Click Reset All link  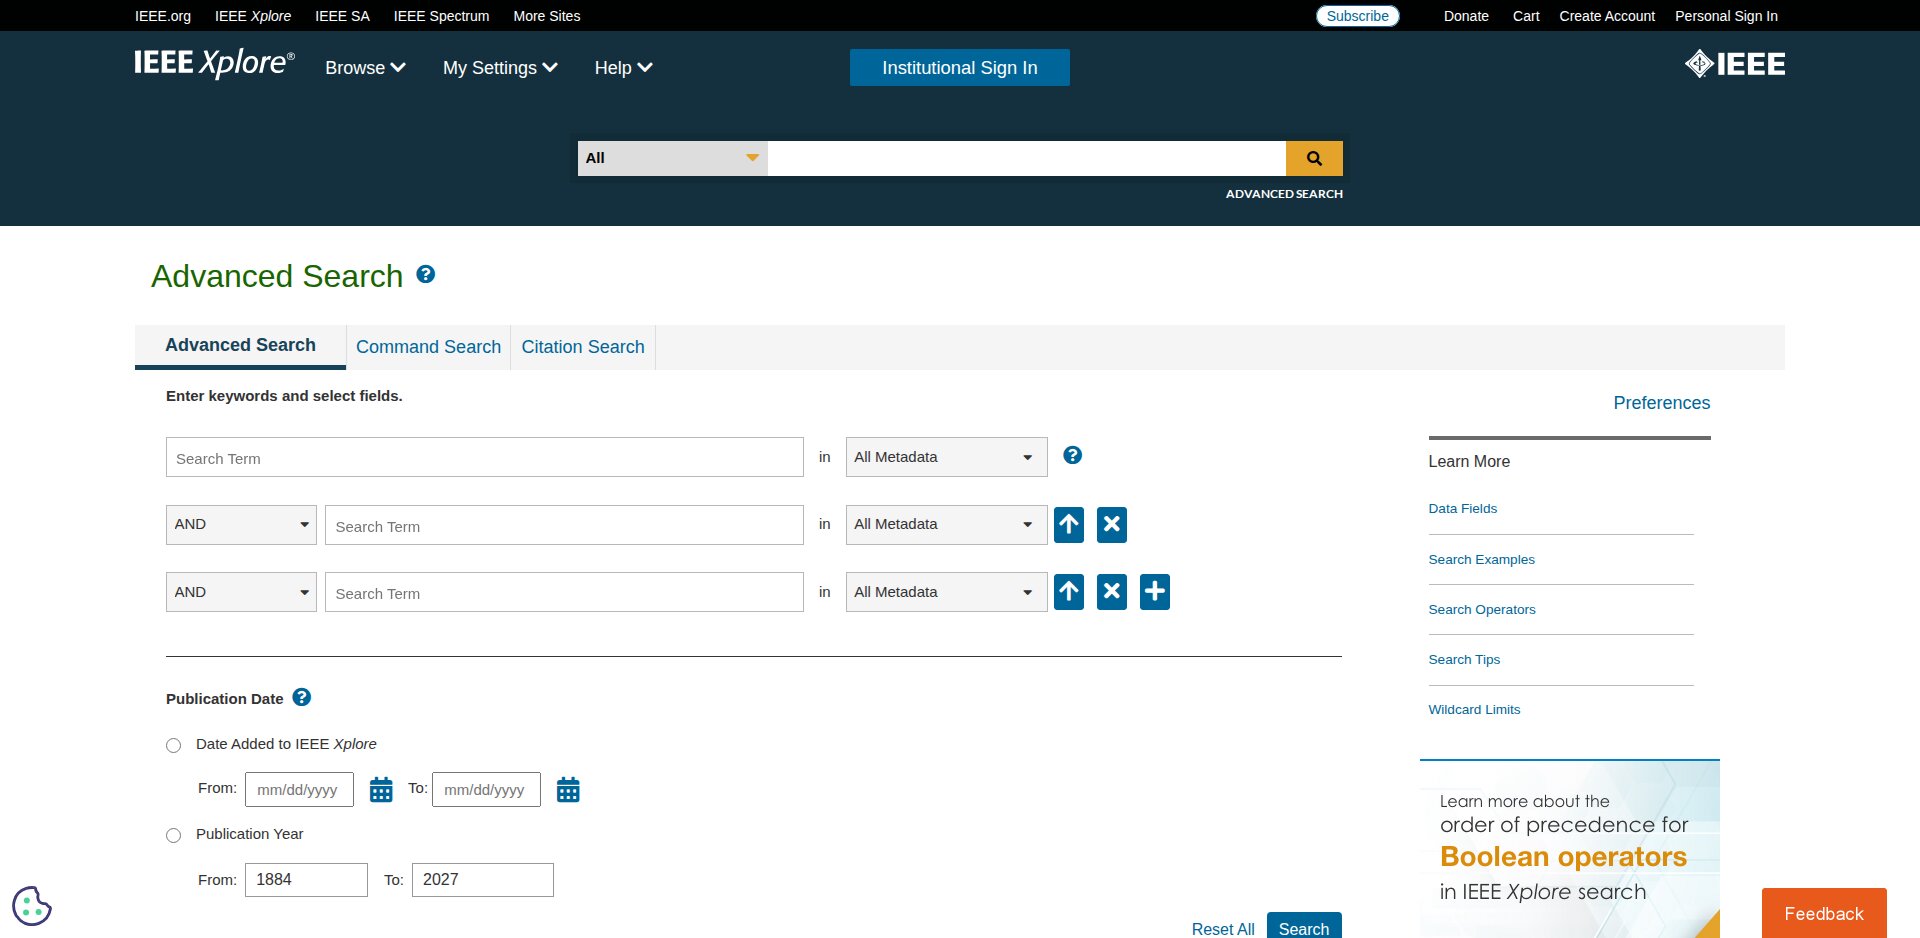(x=1223, y=929)
